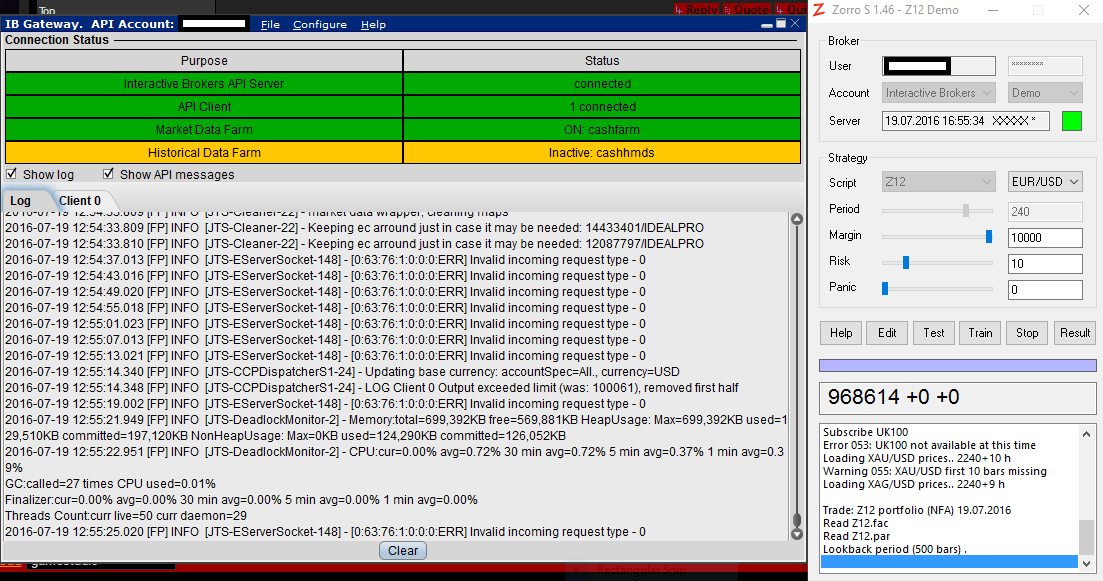Click the up arrow of the Zorro message scrollbar
The image size is (1103, 581).
pyautogui.click(x=1086, y=434)
